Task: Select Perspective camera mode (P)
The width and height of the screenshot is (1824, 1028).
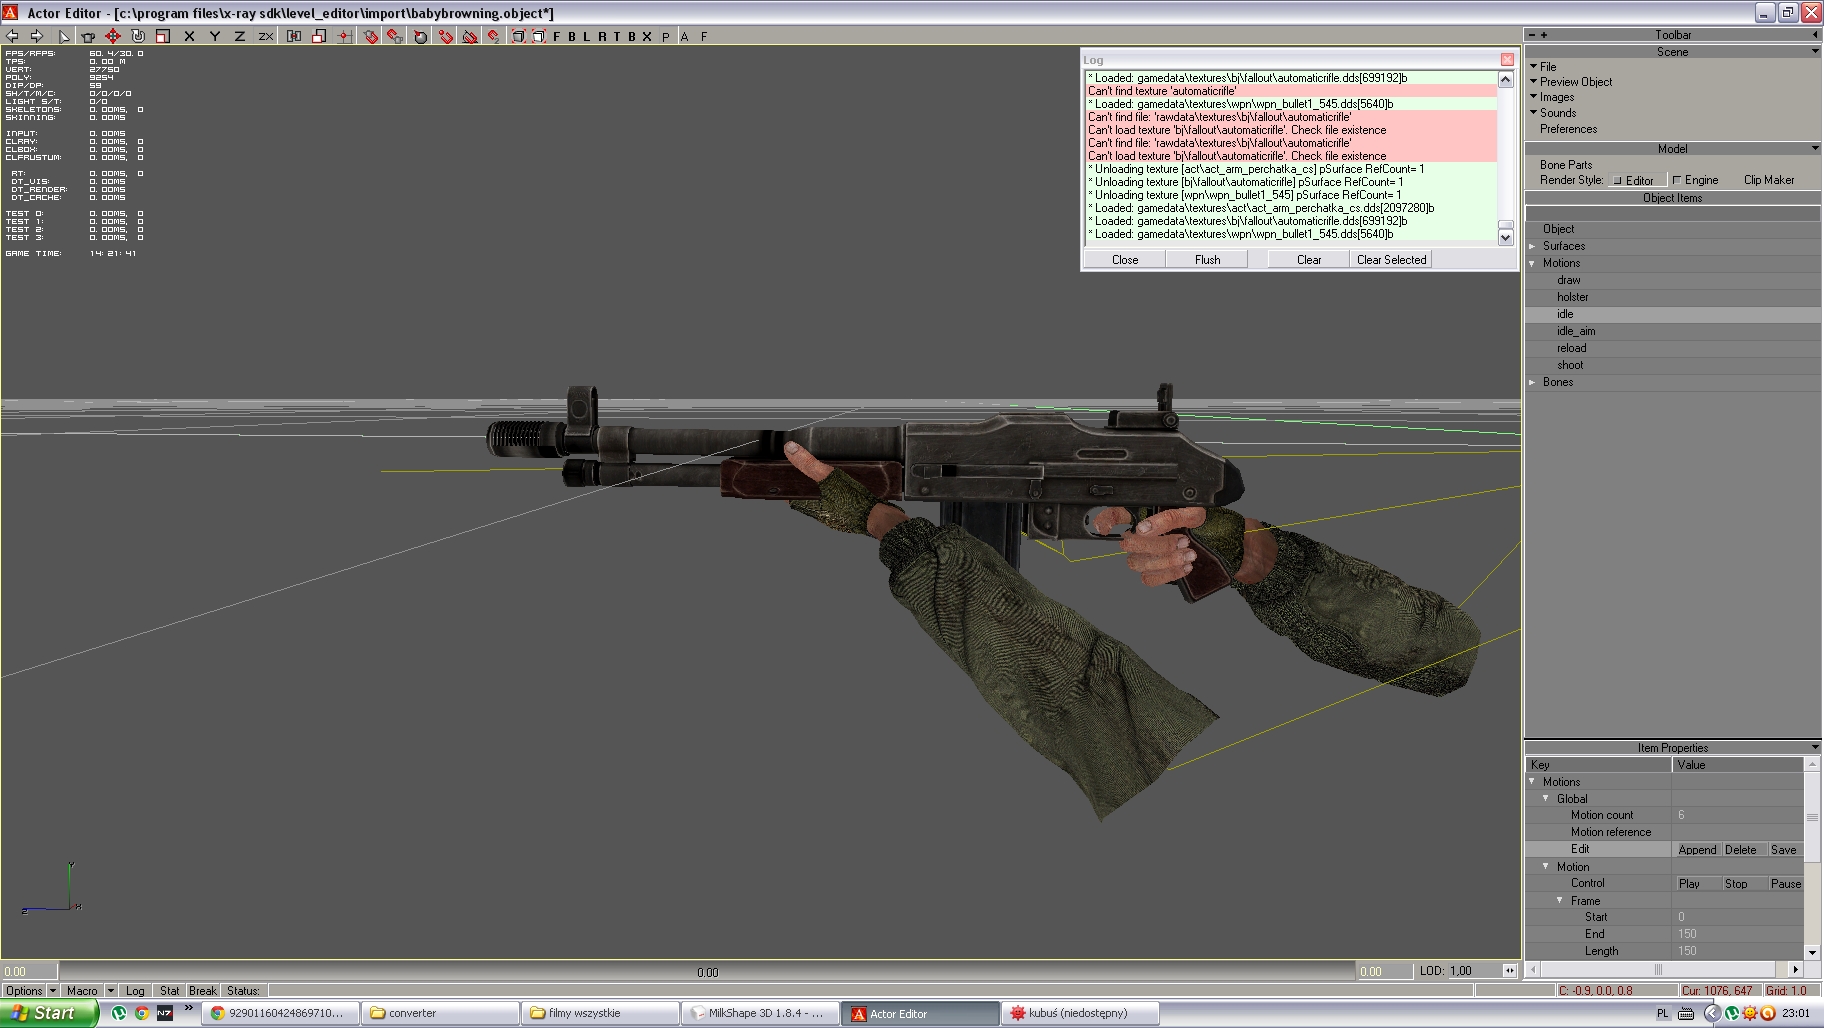Action: coord(666,36)
